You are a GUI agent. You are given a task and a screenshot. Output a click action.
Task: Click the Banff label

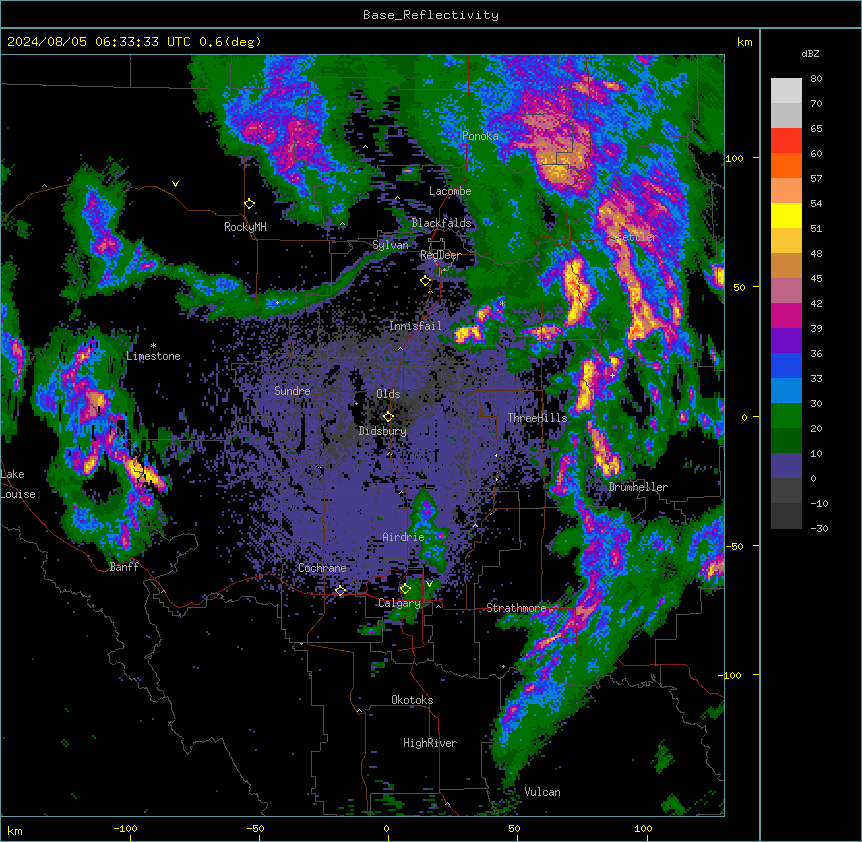click(x=124, y=567)
